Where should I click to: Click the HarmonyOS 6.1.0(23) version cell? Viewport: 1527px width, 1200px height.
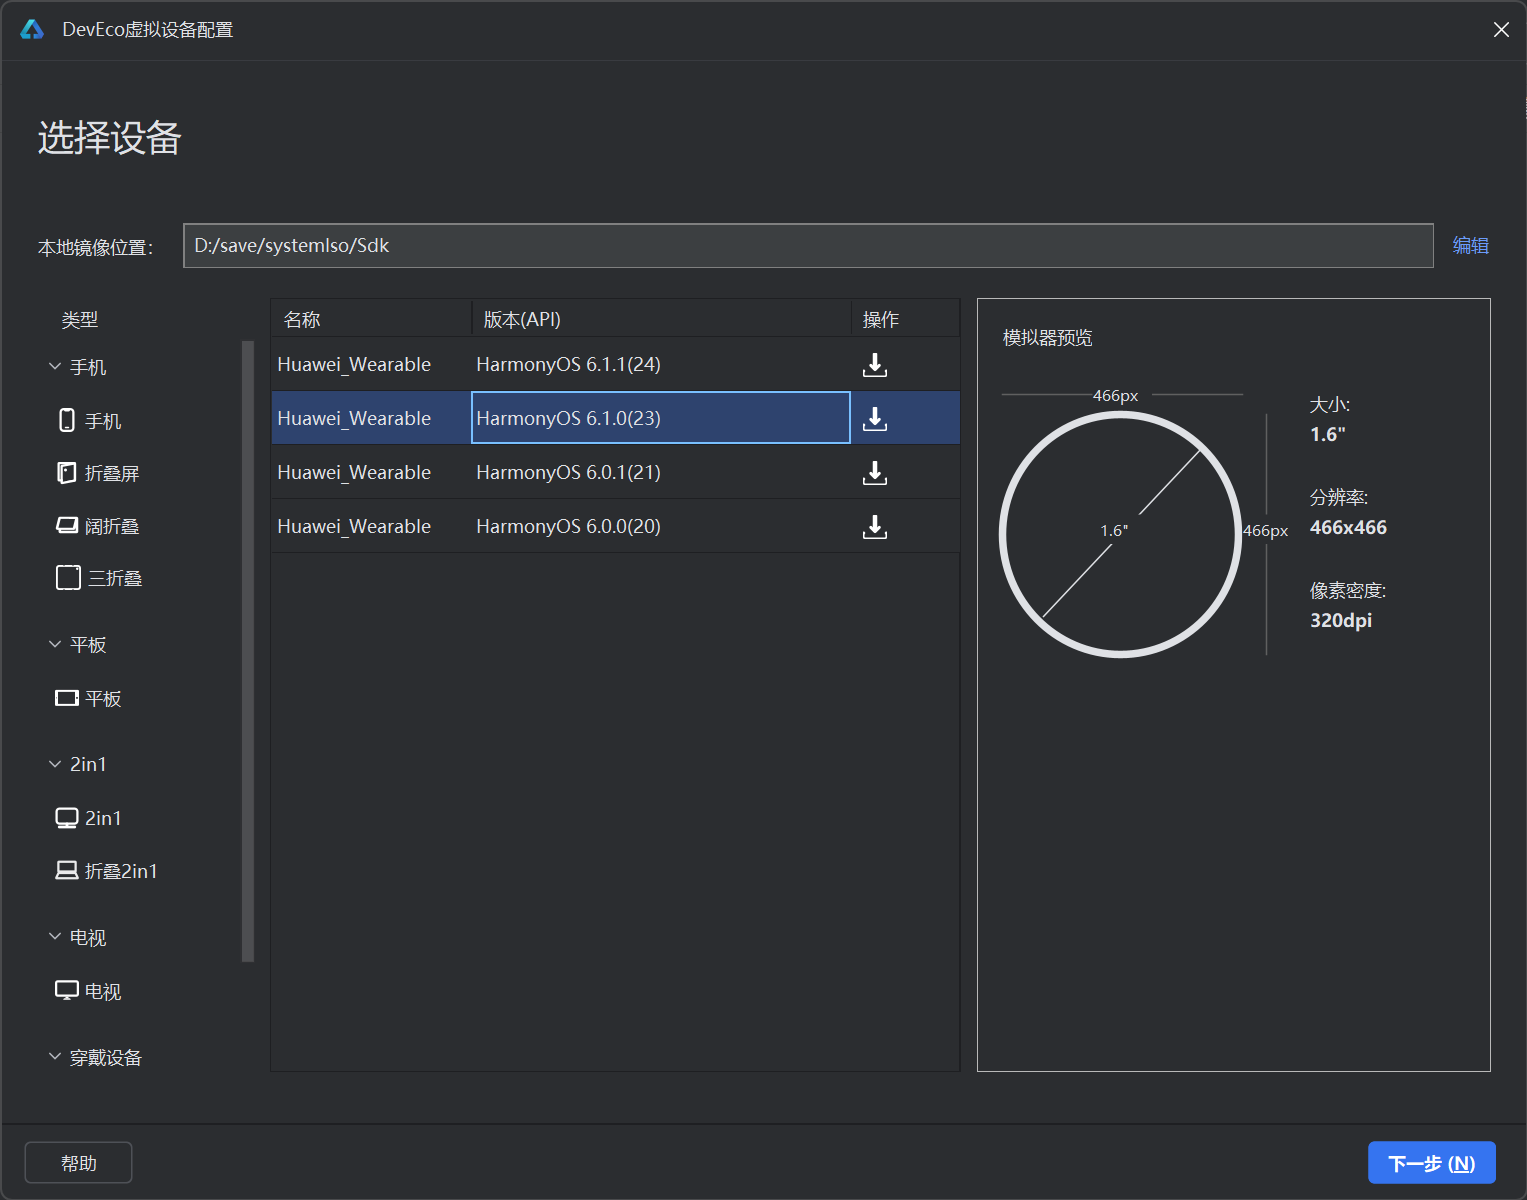pos(661,418)
